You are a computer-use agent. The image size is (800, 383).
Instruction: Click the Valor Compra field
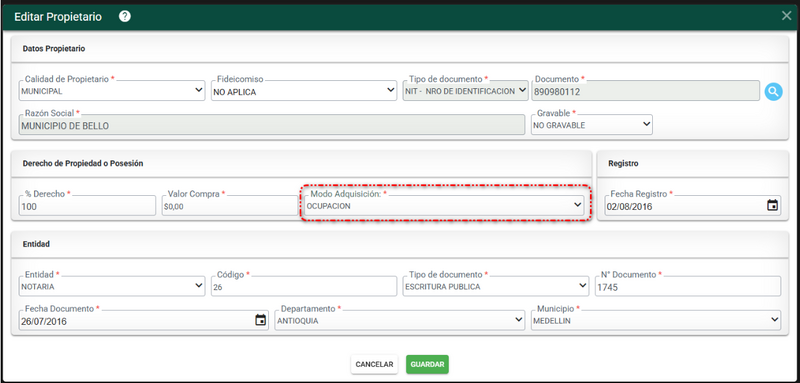tap(230, 206)
